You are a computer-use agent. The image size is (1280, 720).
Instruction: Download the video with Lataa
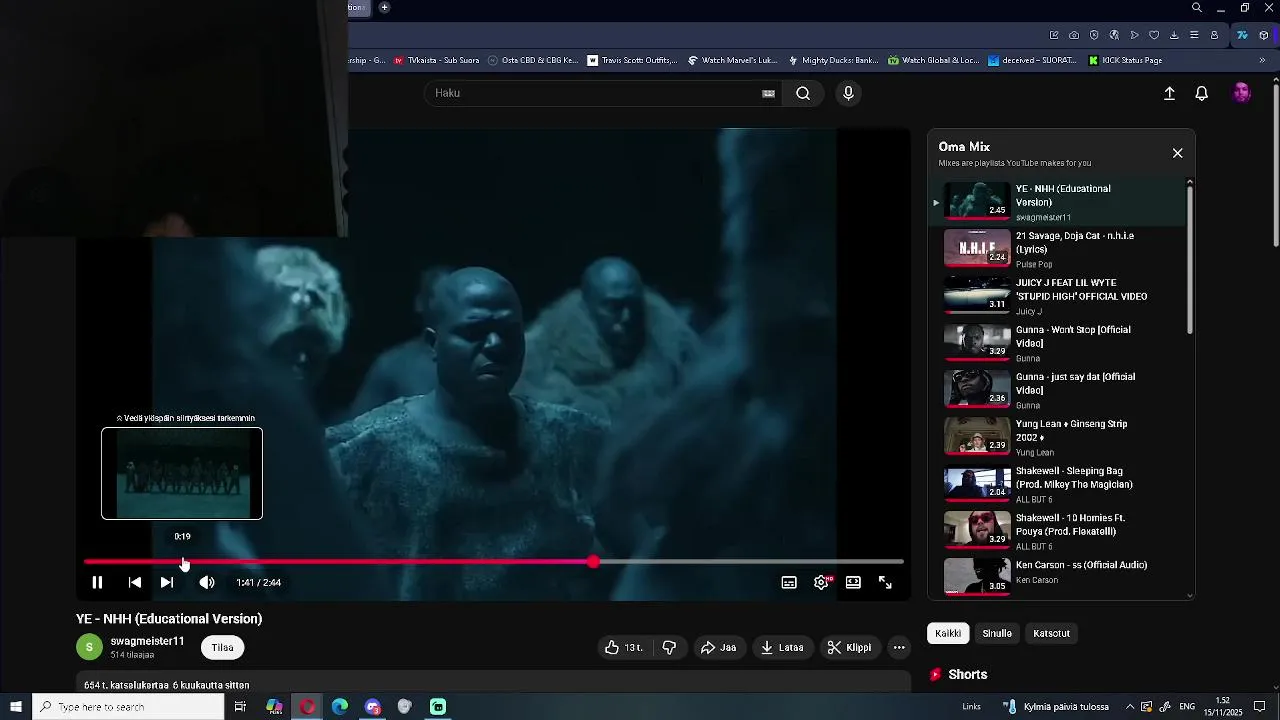pos(781,647)
